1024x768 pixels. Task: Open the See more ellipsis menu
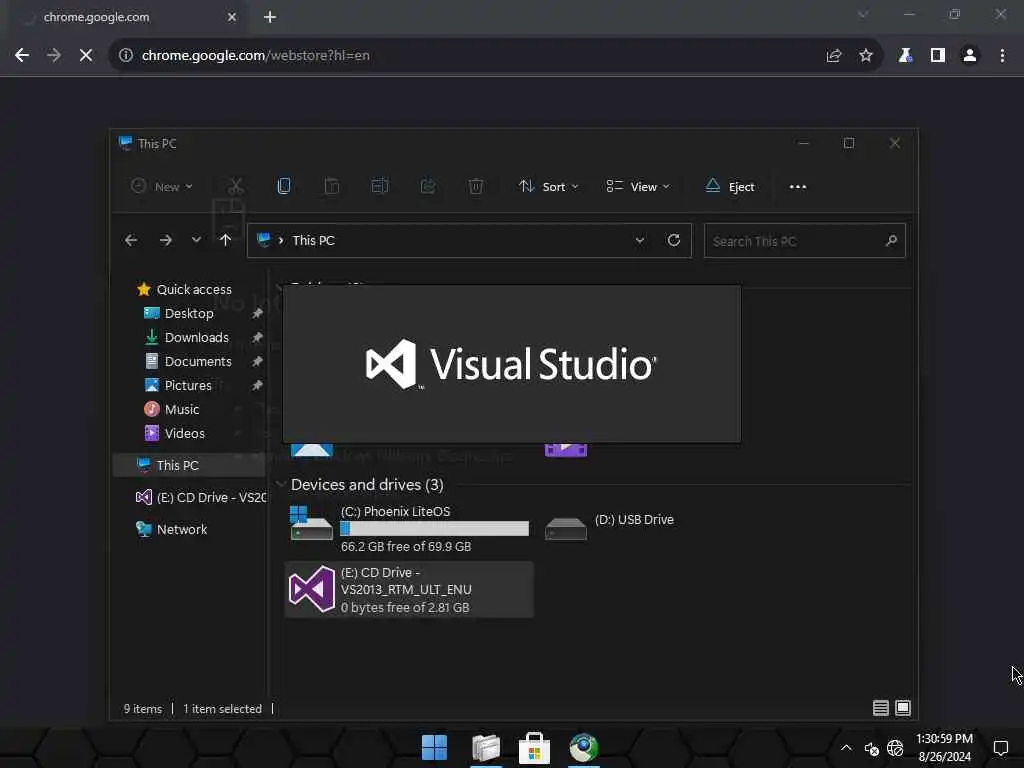point(797,187)
